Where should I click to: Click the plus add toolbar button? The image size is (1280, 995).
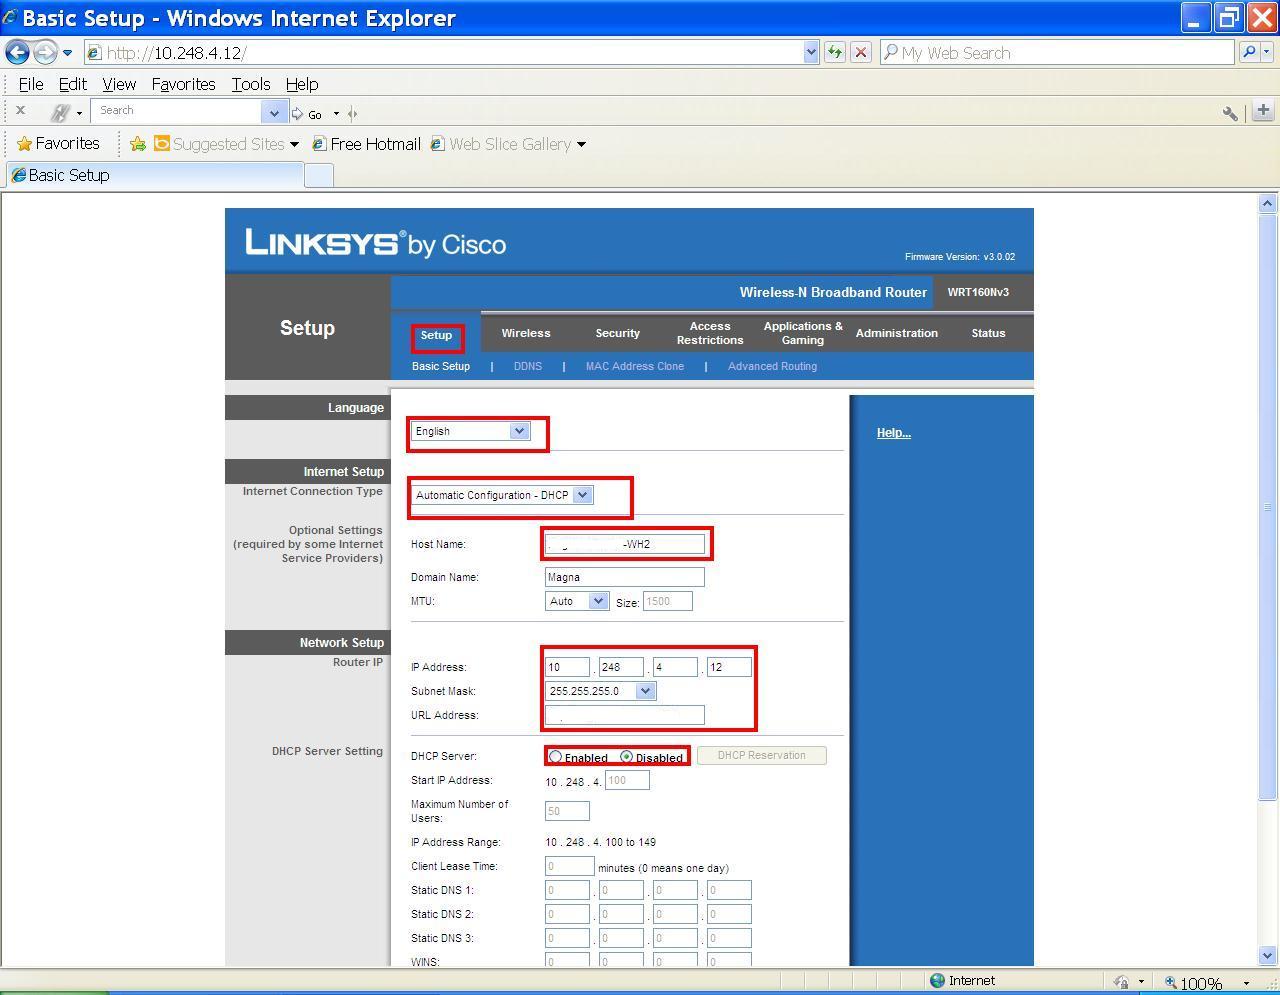[x=1263, y=110]
